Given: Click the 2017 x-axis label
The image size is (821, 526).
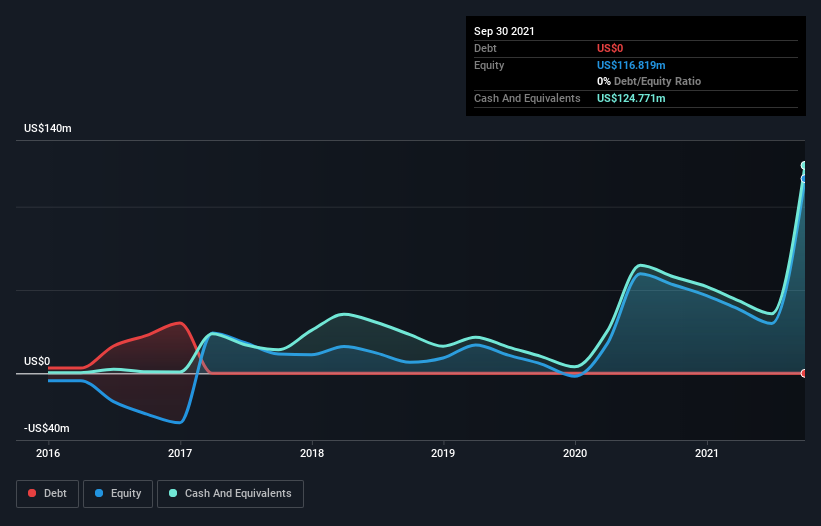Looking at the screenshot, I should coord(180,453).
